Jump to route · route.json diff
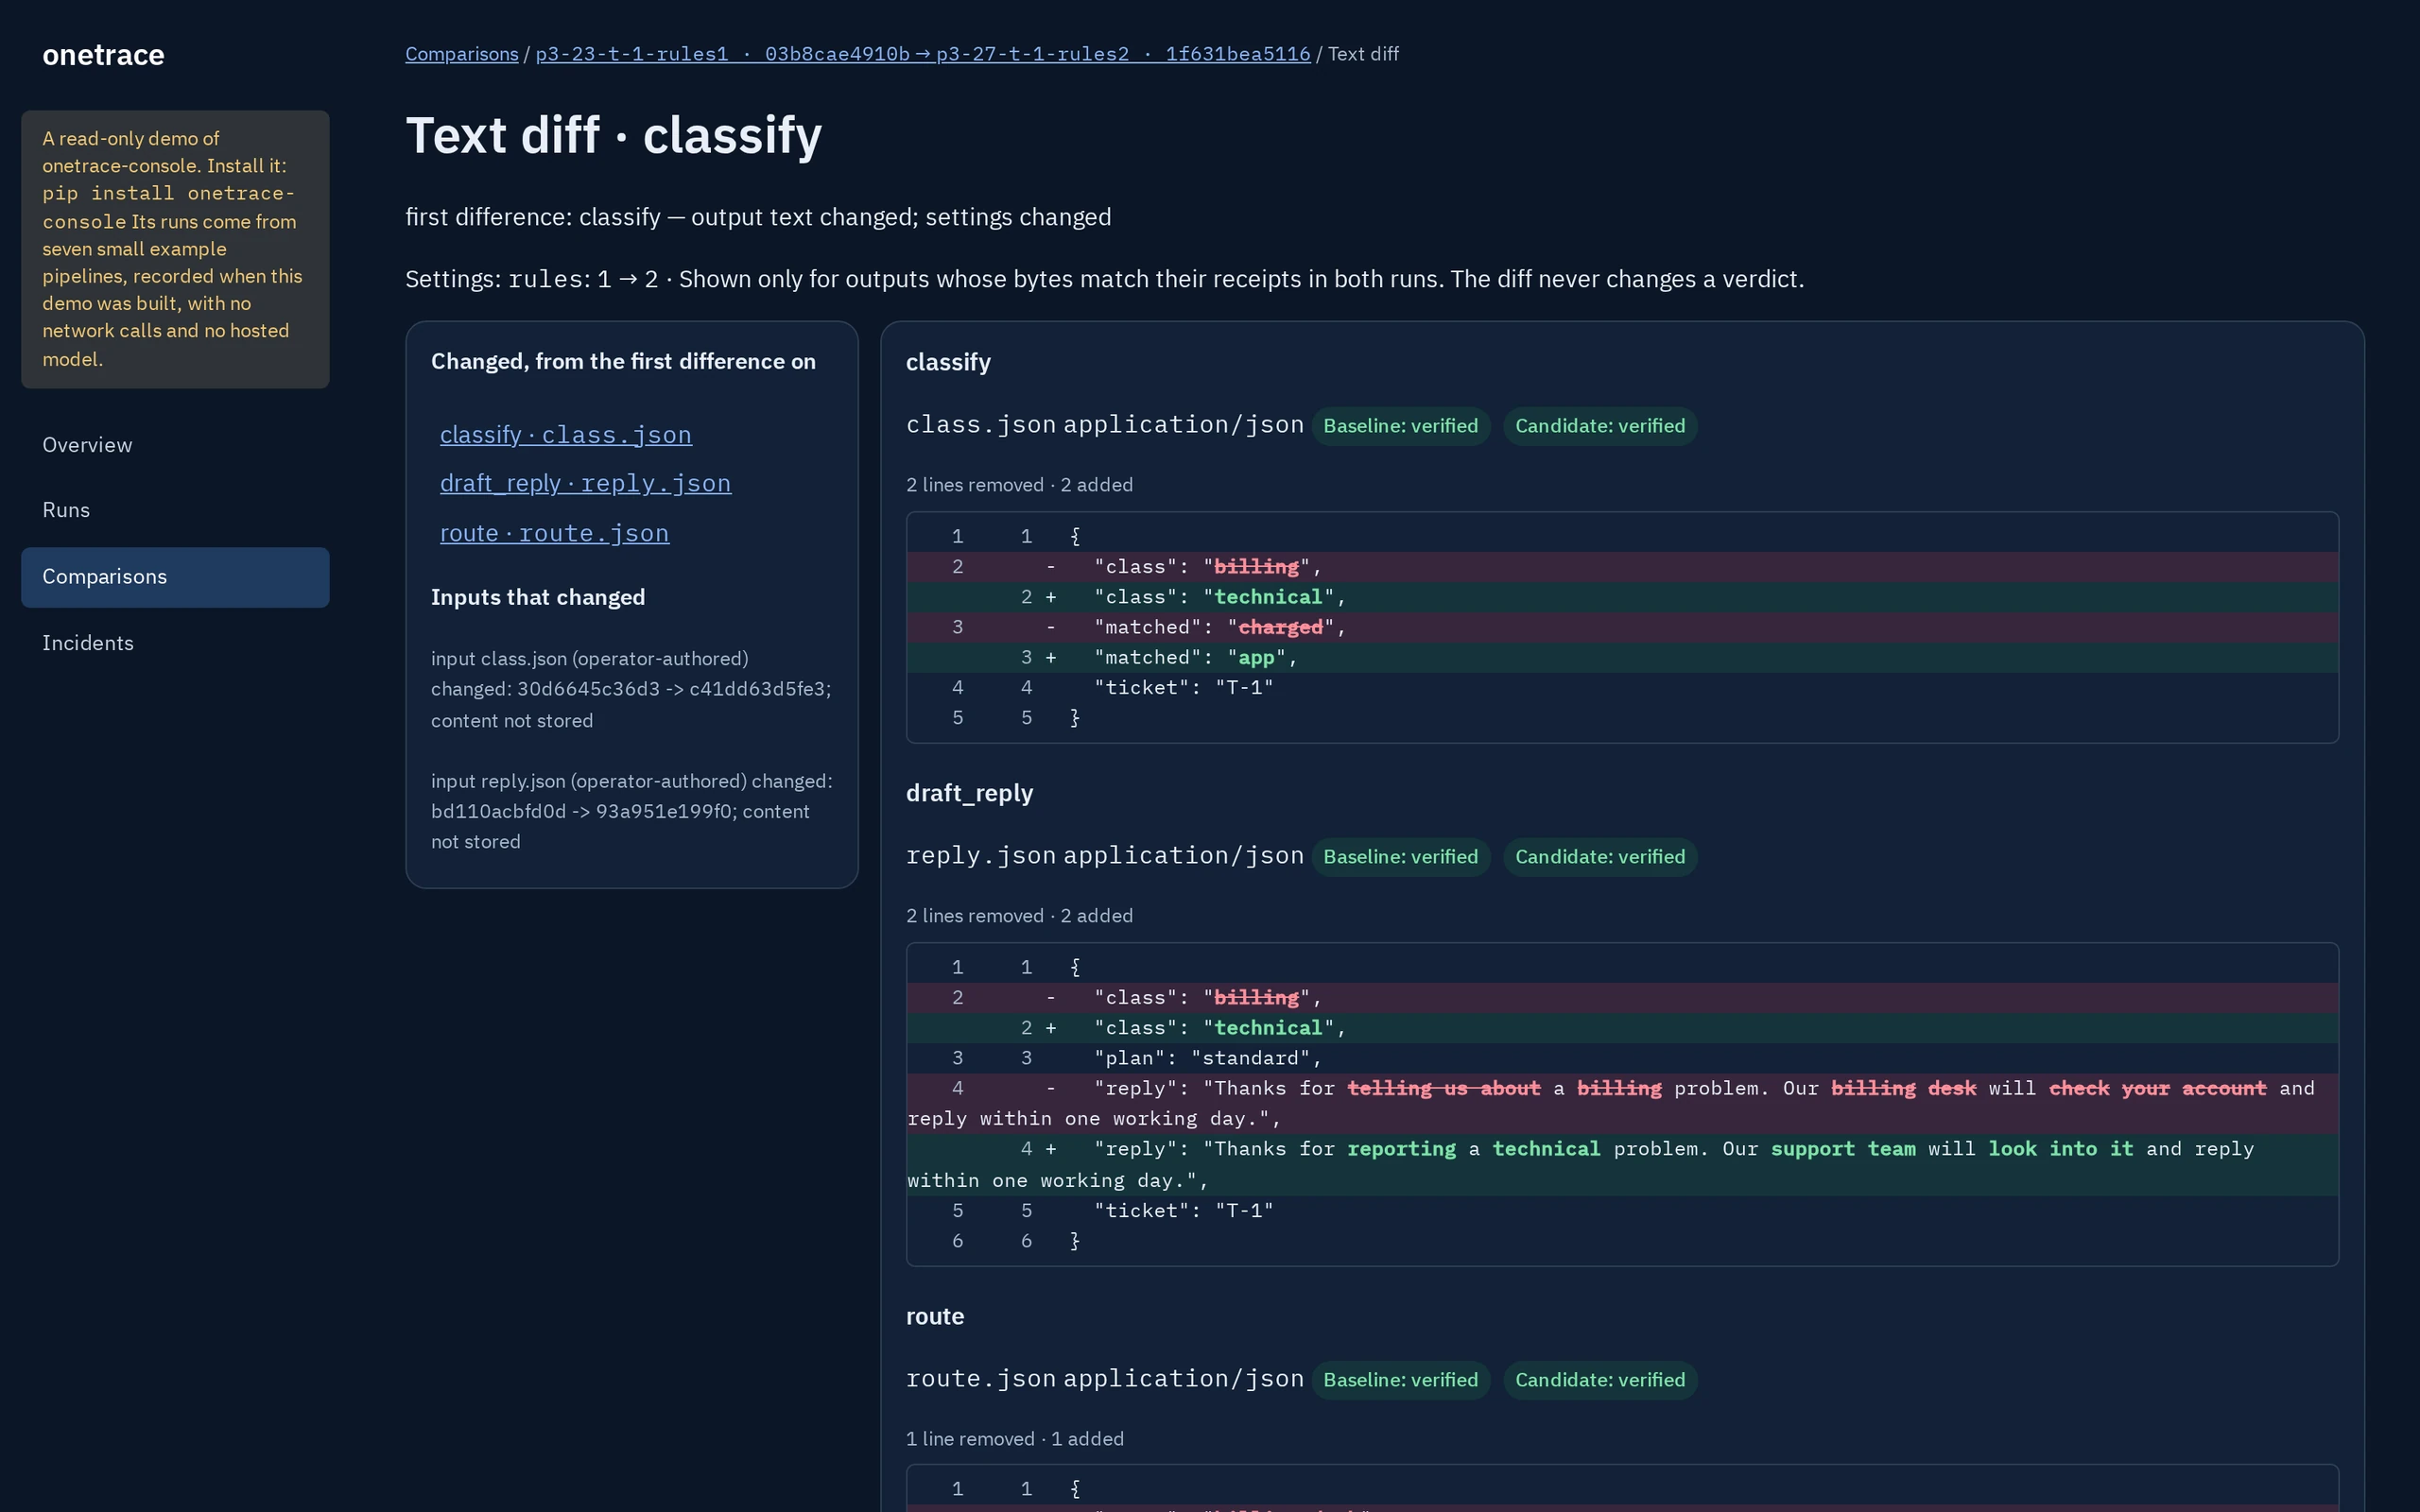The width and height of the screenshot is (2420, 1512). (554, 534)
